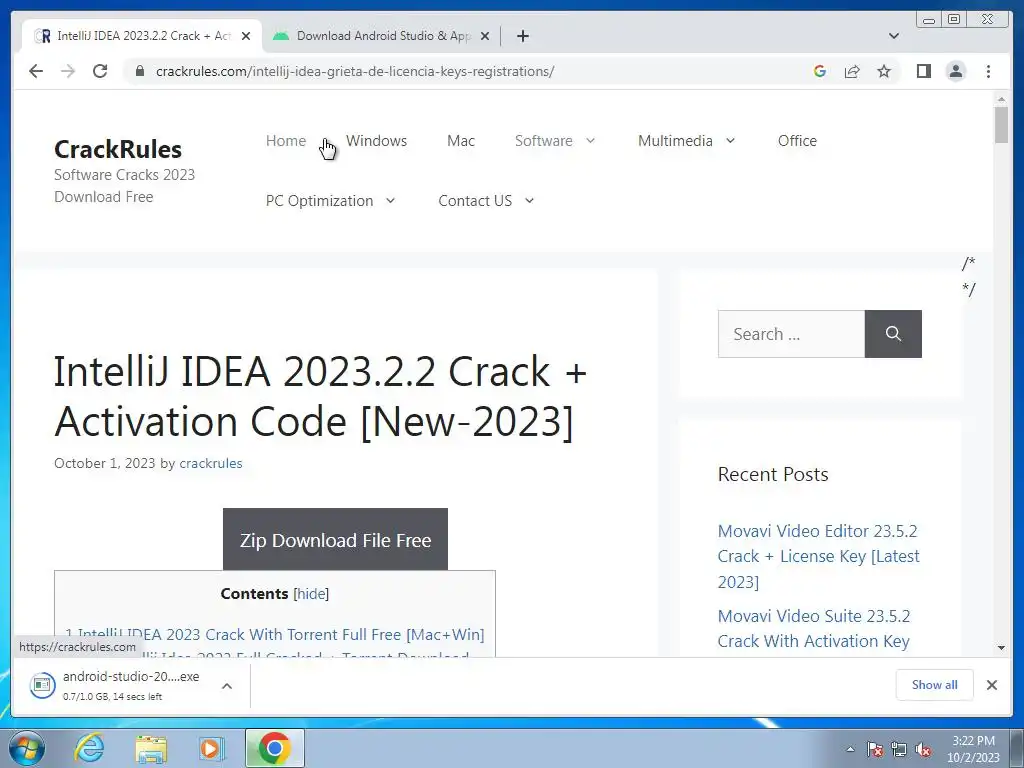Click the Software menu label
Screen dimensions: 1024x768
click(543, 140)
